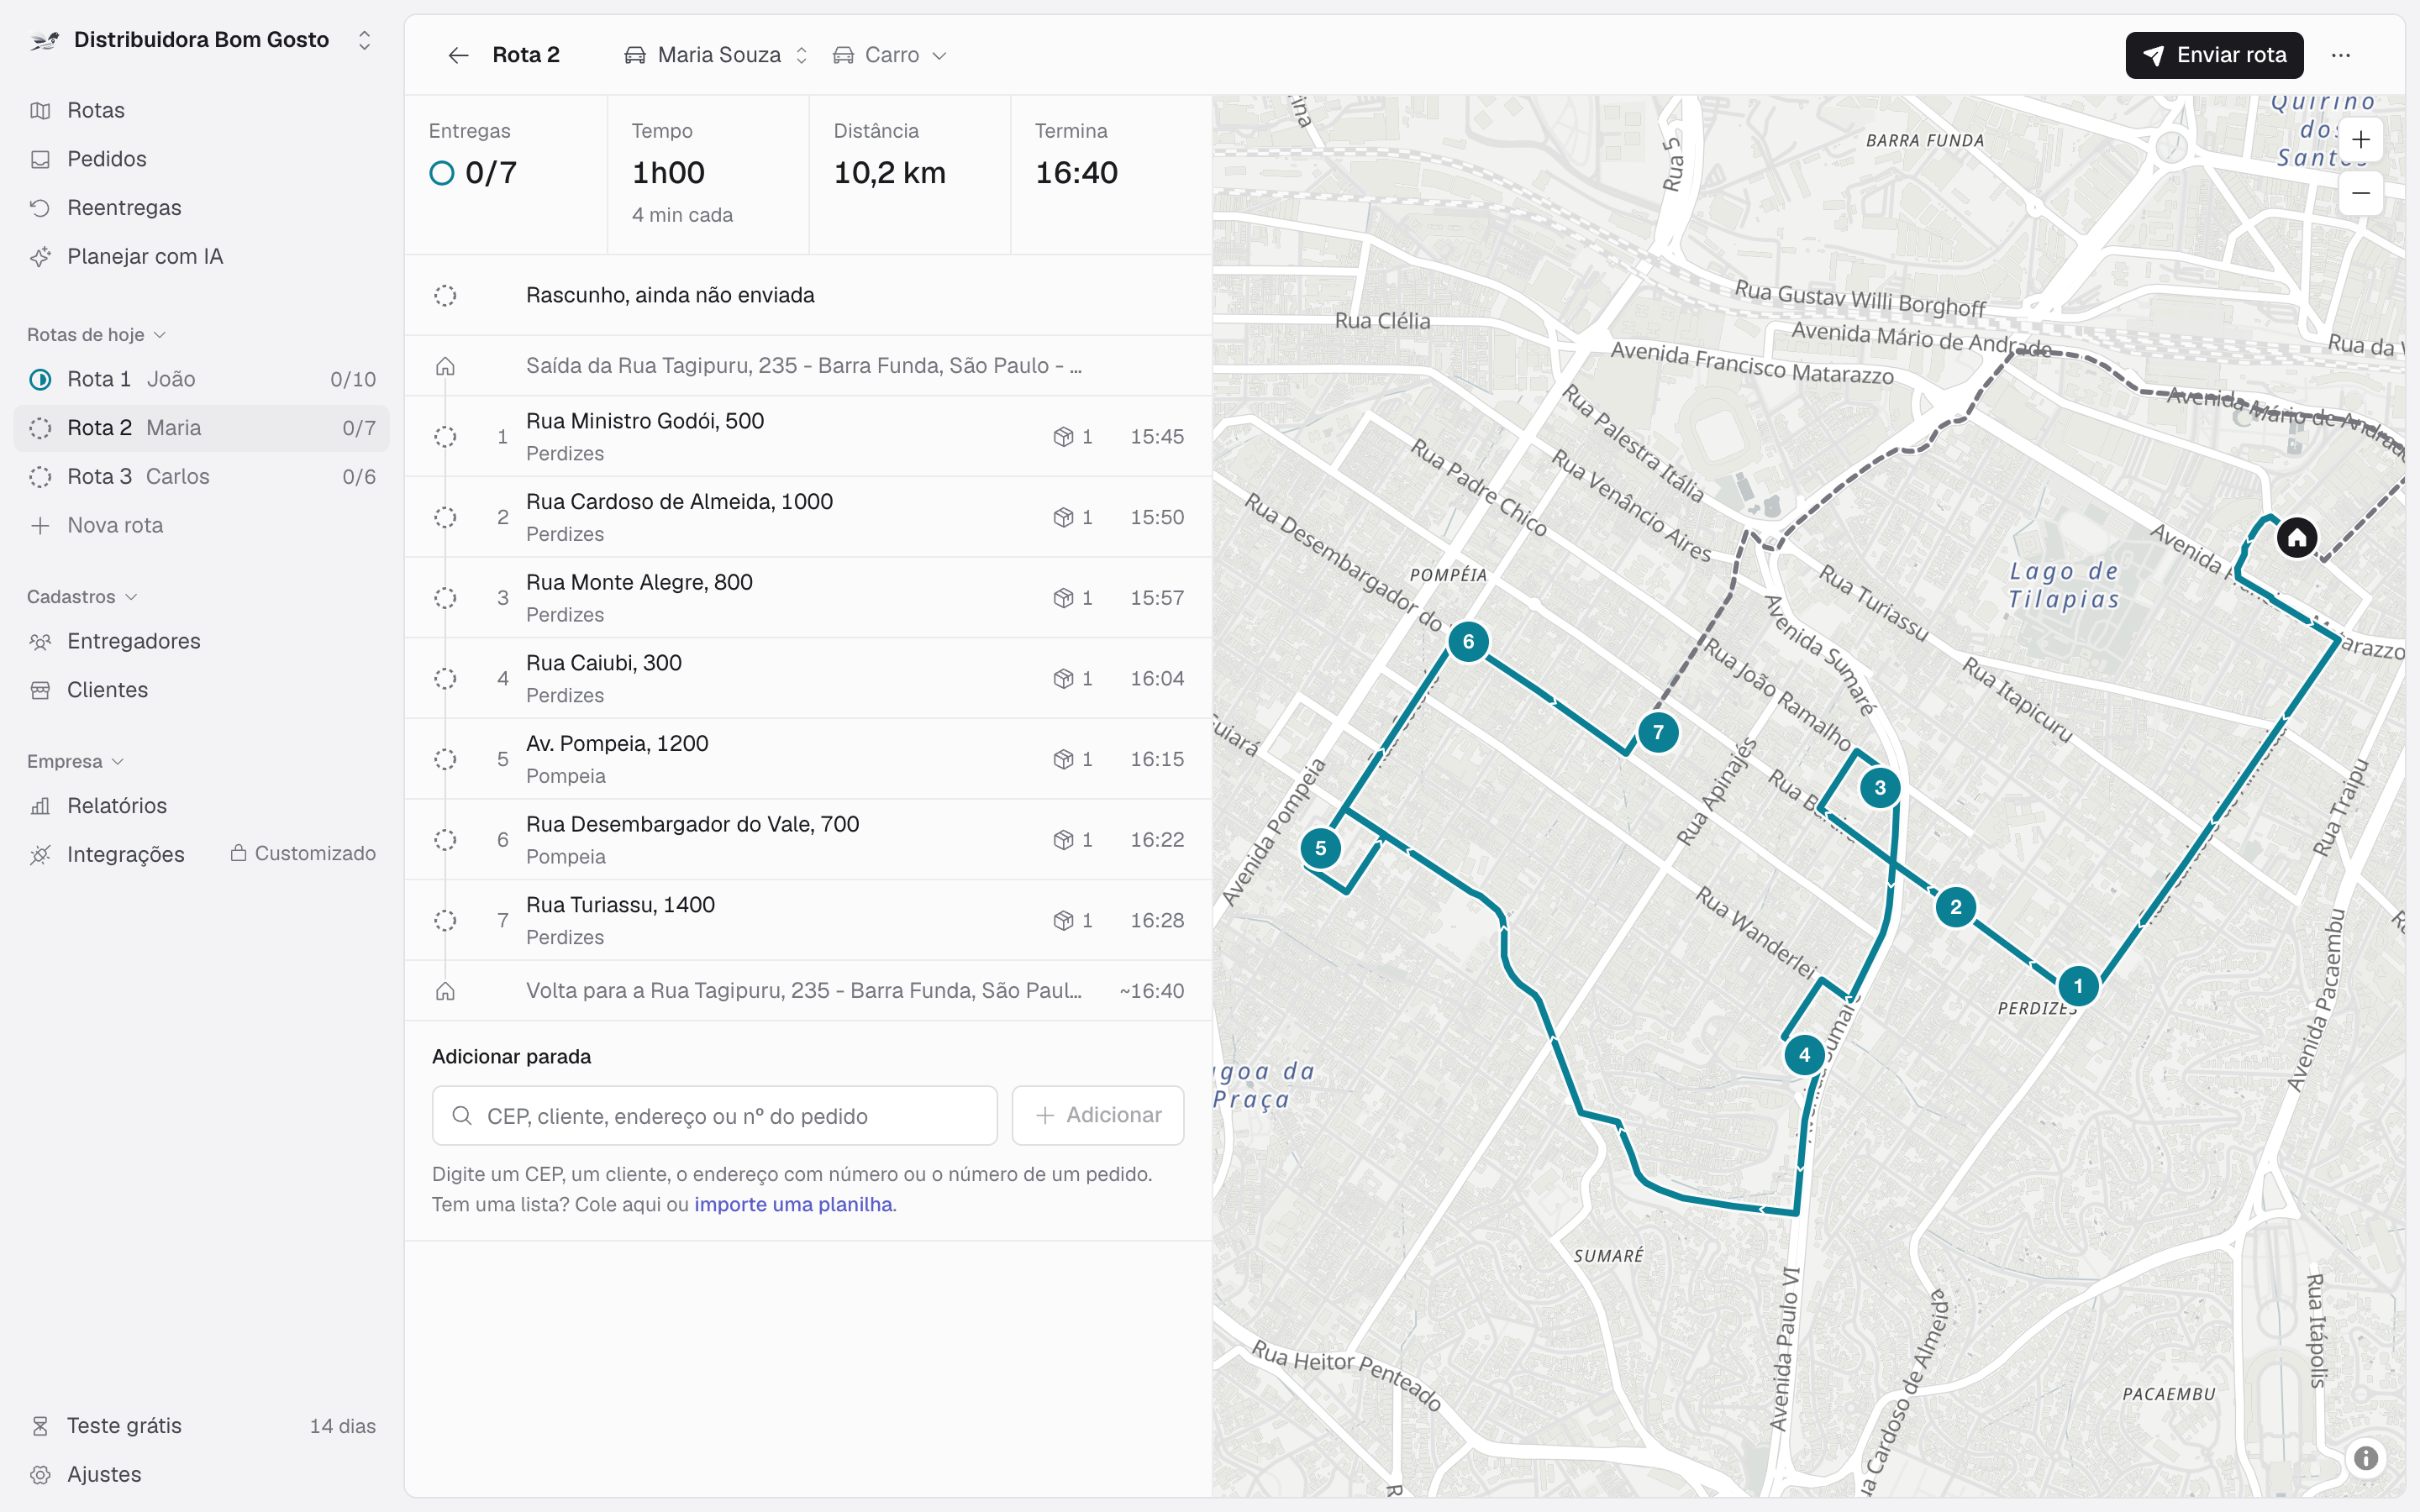Toggle status circle for Rua Ministro Godói stop
The width and height of the screenshot is (2420, 1512).
tap(445, 437)
